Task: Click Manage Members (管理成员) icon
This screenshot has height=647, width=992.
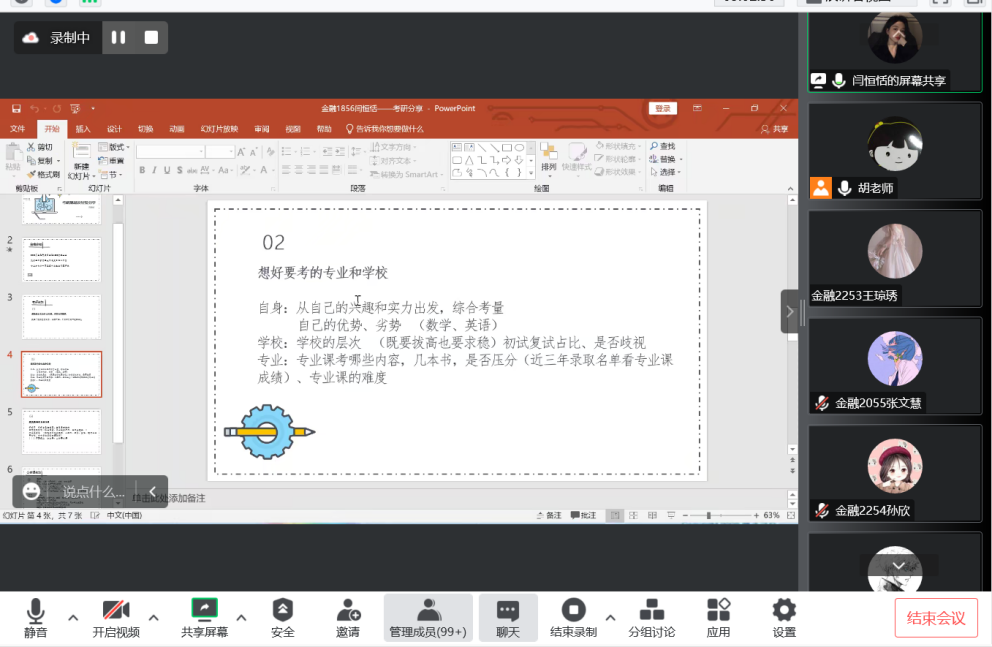Action: pos(428,610)
